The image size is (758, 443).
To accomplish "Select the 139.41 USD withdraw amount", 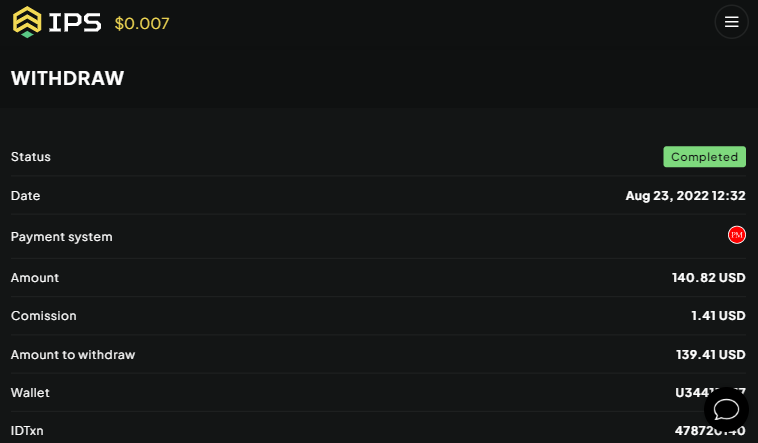I will [710, 355].
